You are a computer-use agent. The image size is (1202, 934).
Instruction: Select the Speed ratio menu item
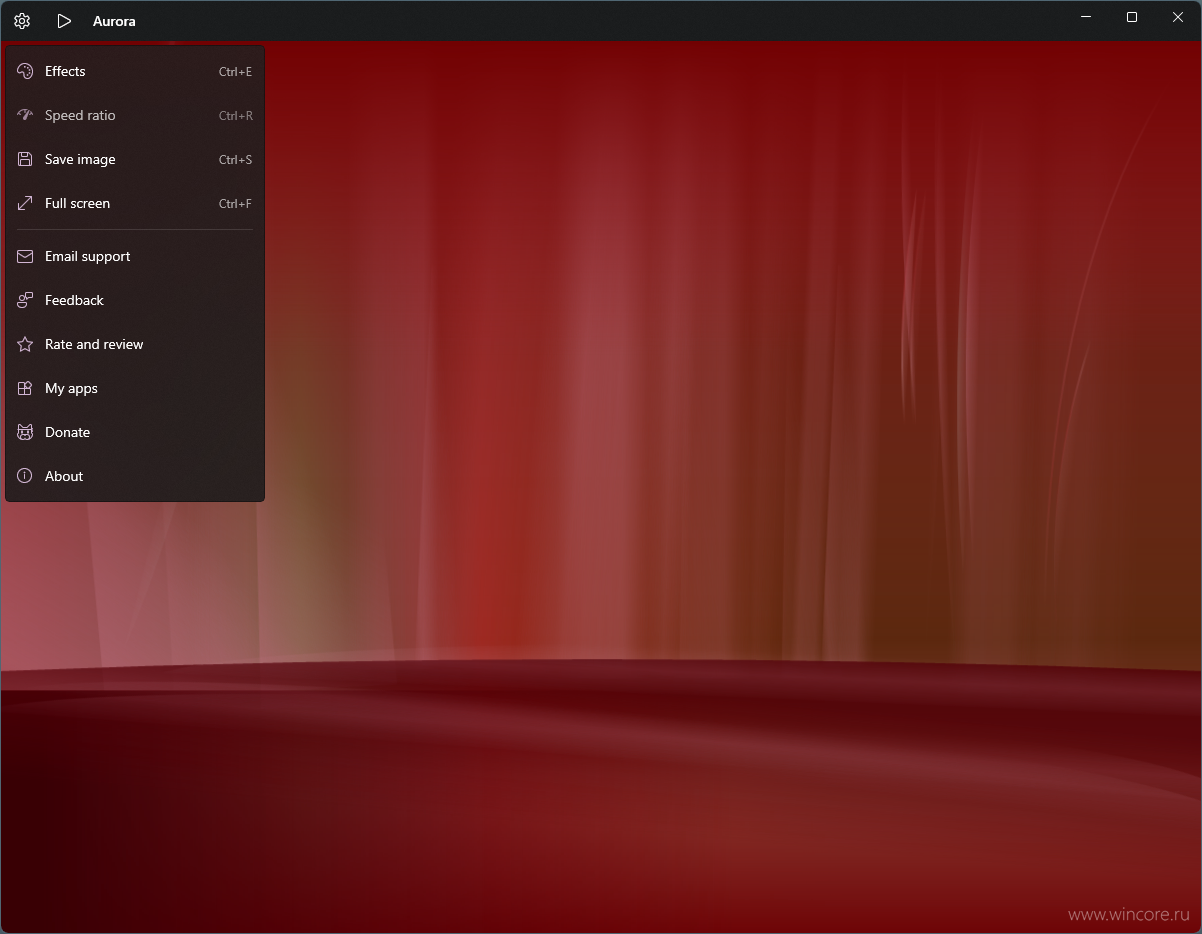tap(135, 115)
